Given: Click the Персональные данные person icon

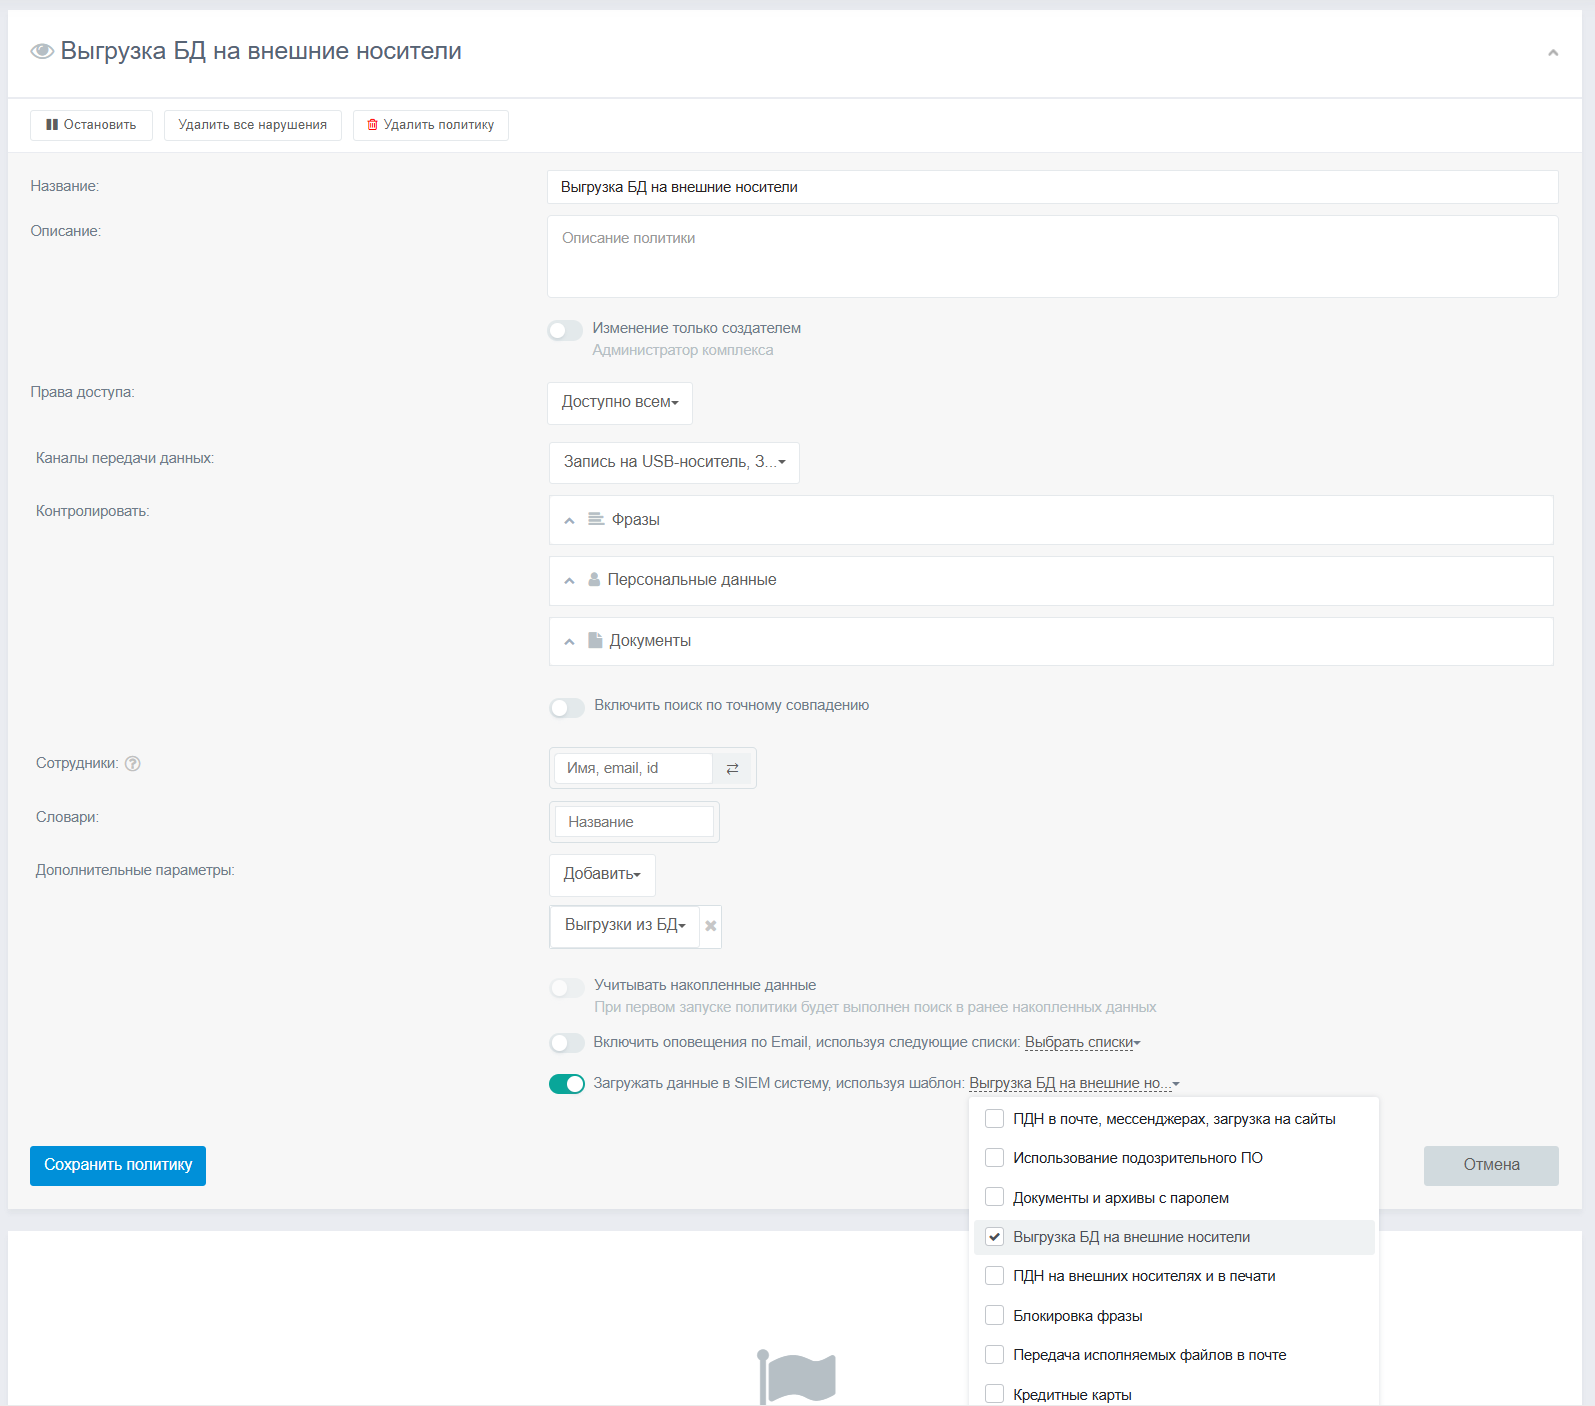Looking at the screenshot, I should tap(594, 580).
